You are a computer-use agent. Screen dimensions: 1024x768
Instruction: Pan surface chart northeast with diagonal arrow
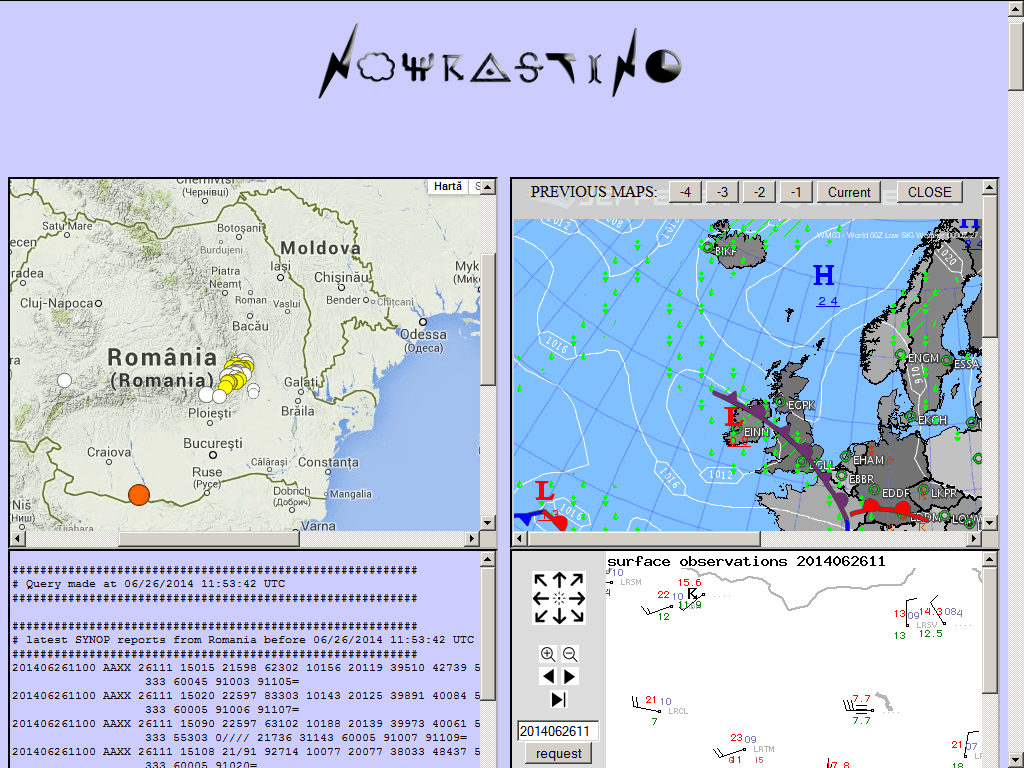coord(577,581)
